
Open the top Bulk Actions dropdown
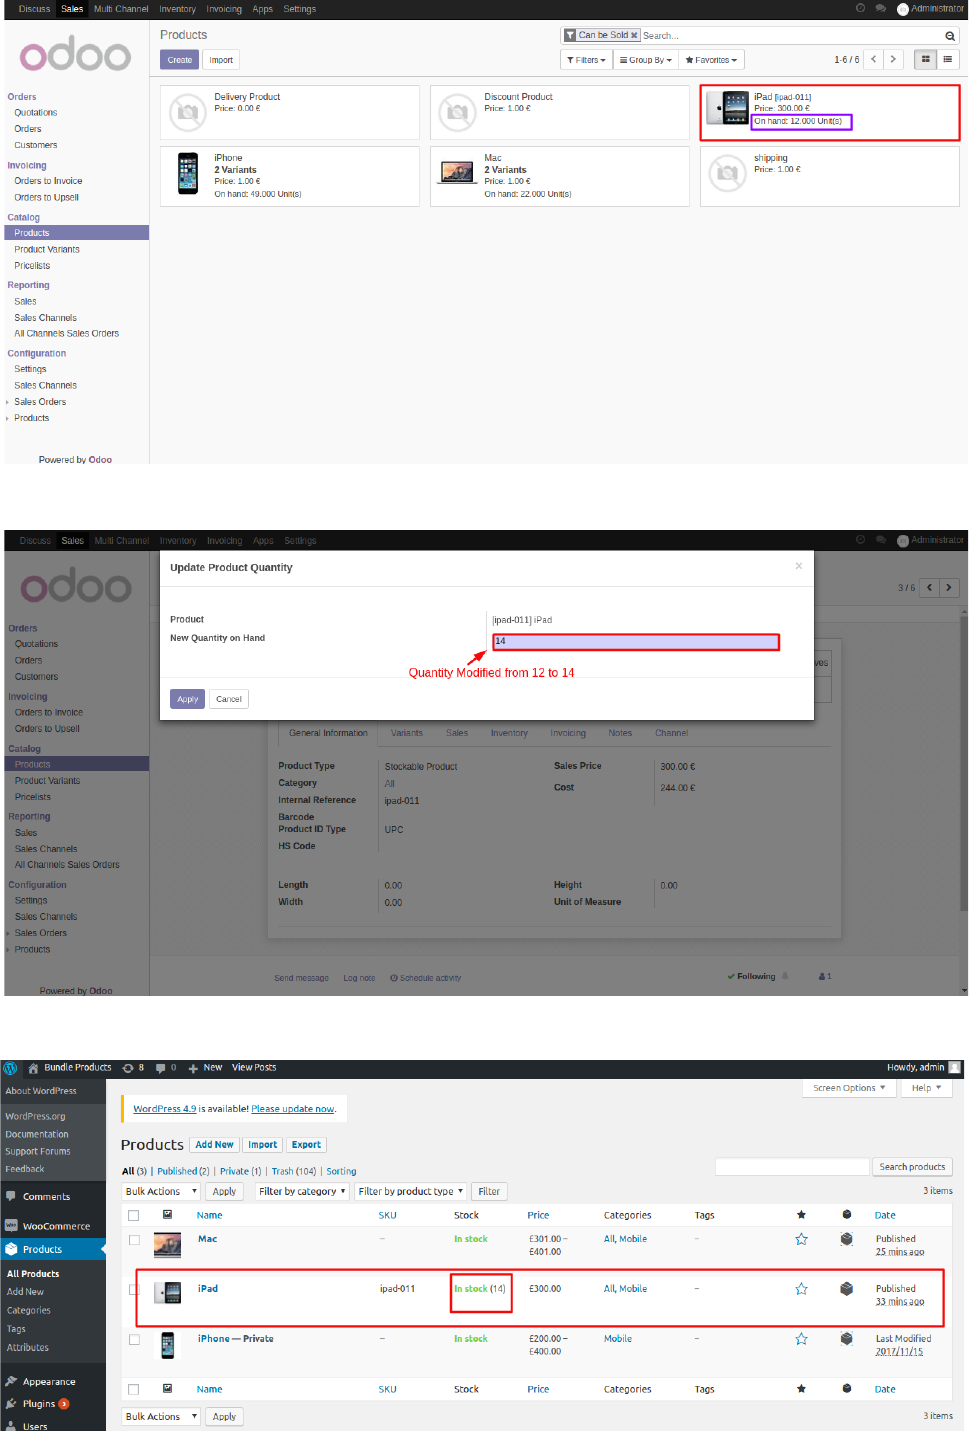161,1192
